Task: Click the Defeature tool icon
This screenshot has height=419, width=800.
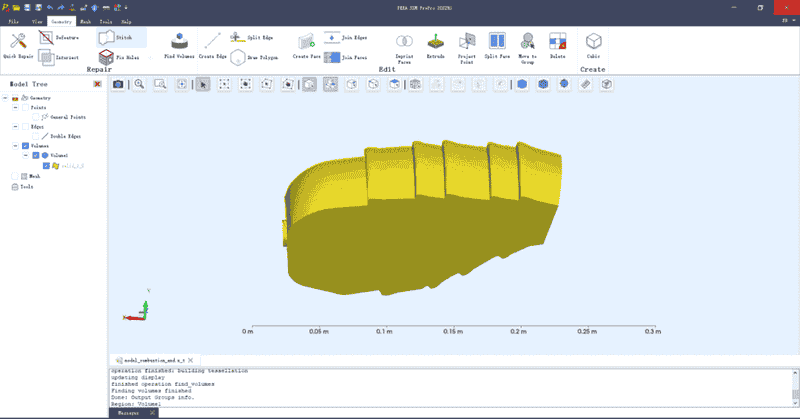Action: click(46, 38)
